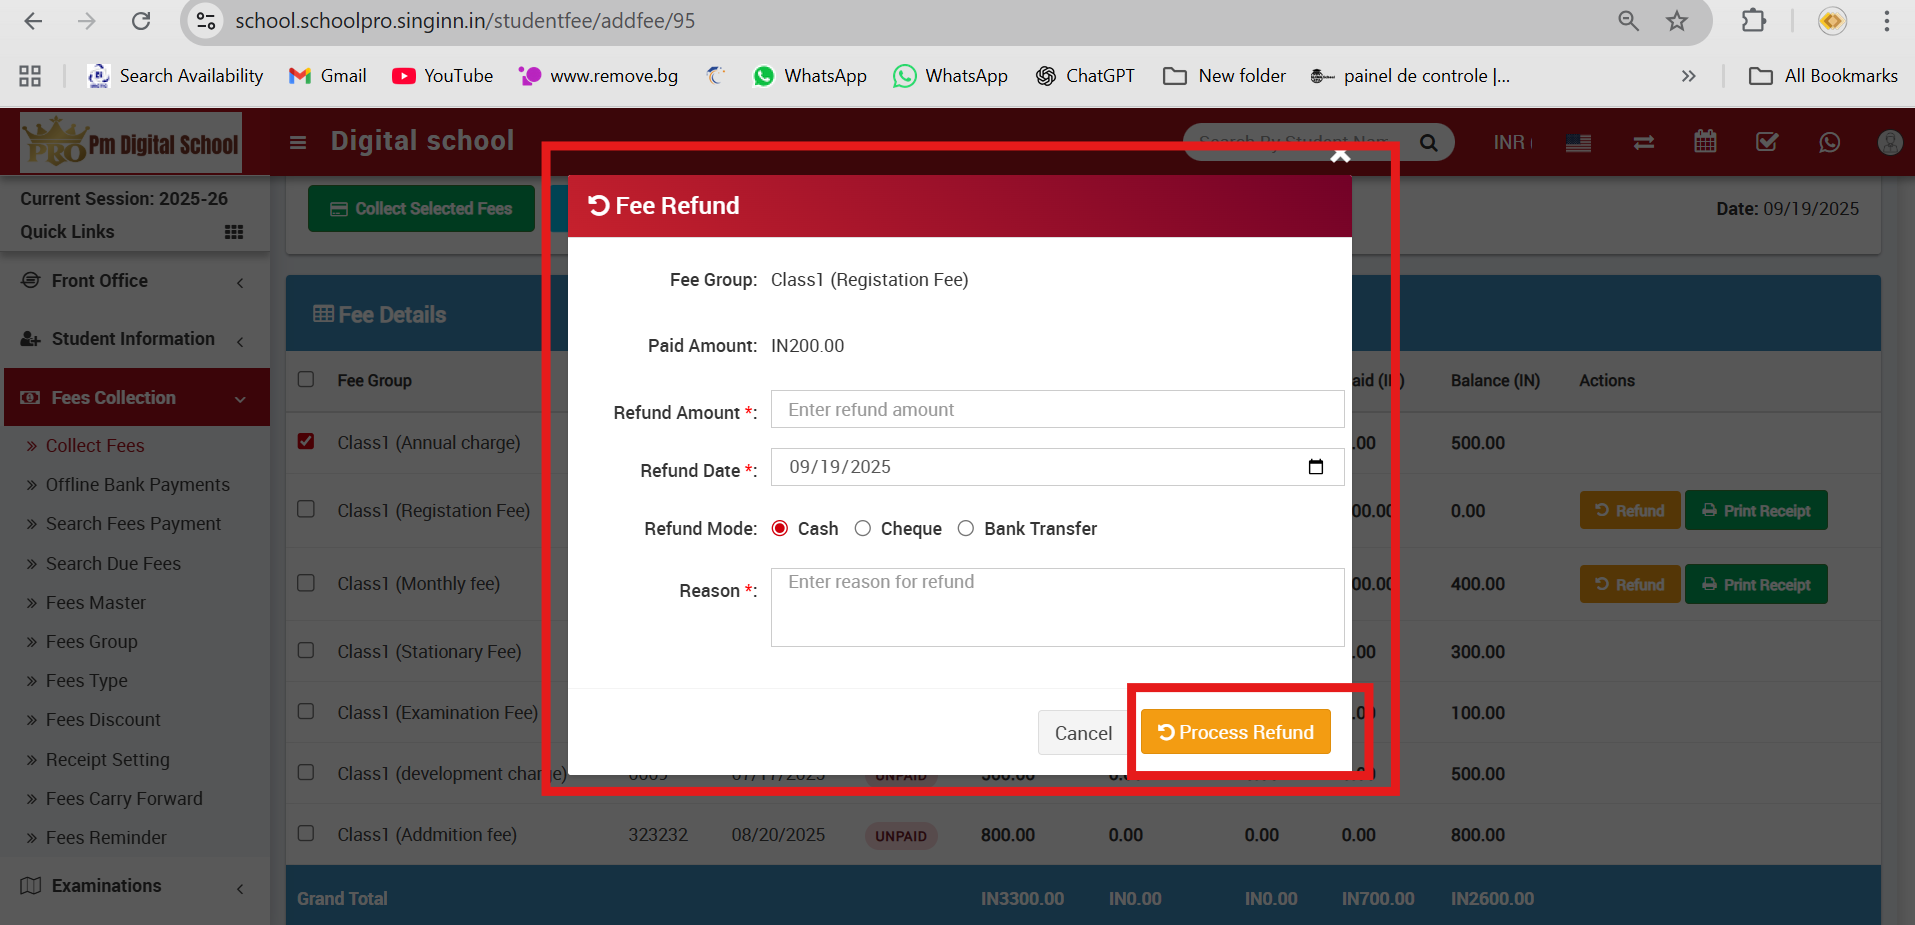Expand Student Information sidebar section
1915x925 pixels.
point(135,339)
